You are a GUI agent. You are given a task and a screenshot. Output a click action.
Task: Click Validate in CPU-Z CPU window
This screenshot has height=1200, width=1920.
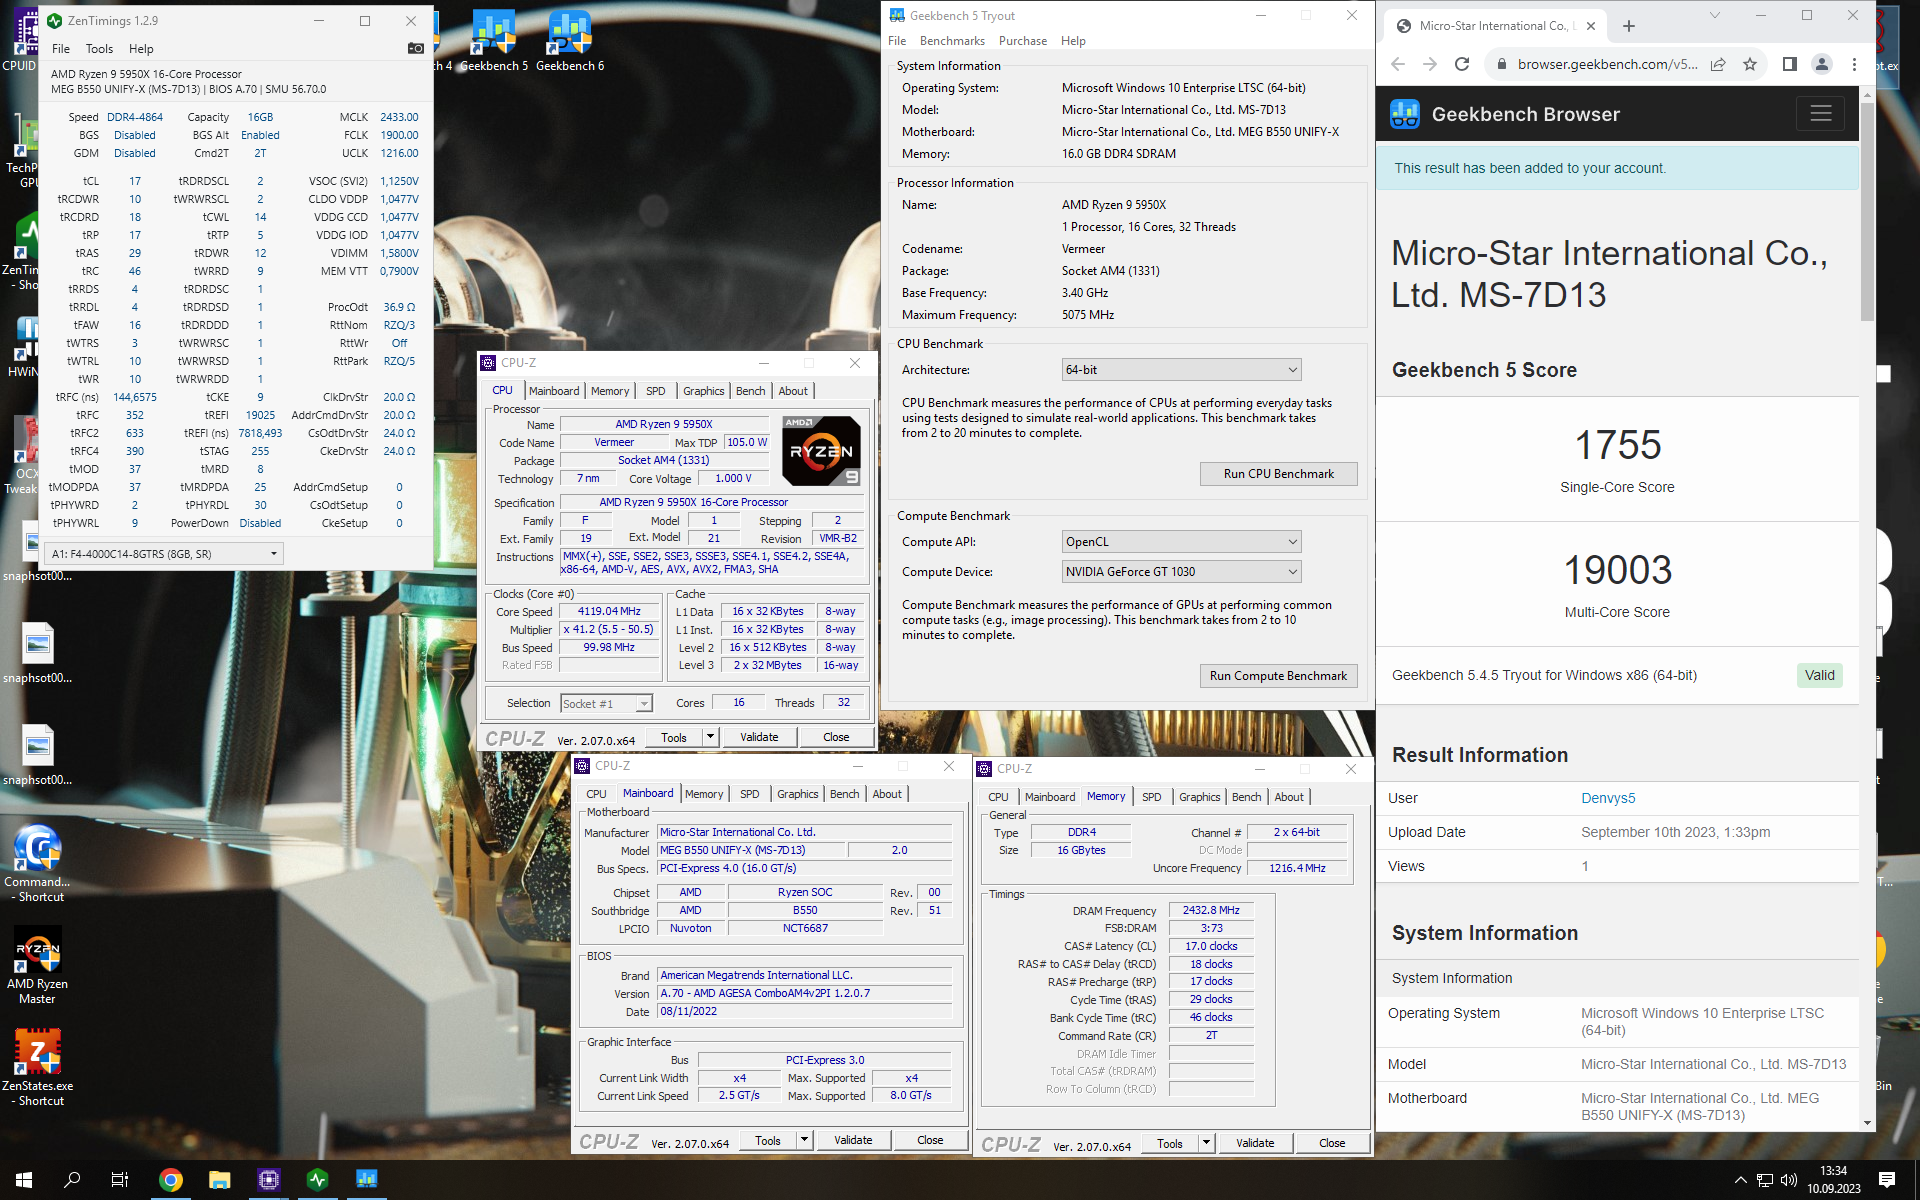(x=759, y=737)
